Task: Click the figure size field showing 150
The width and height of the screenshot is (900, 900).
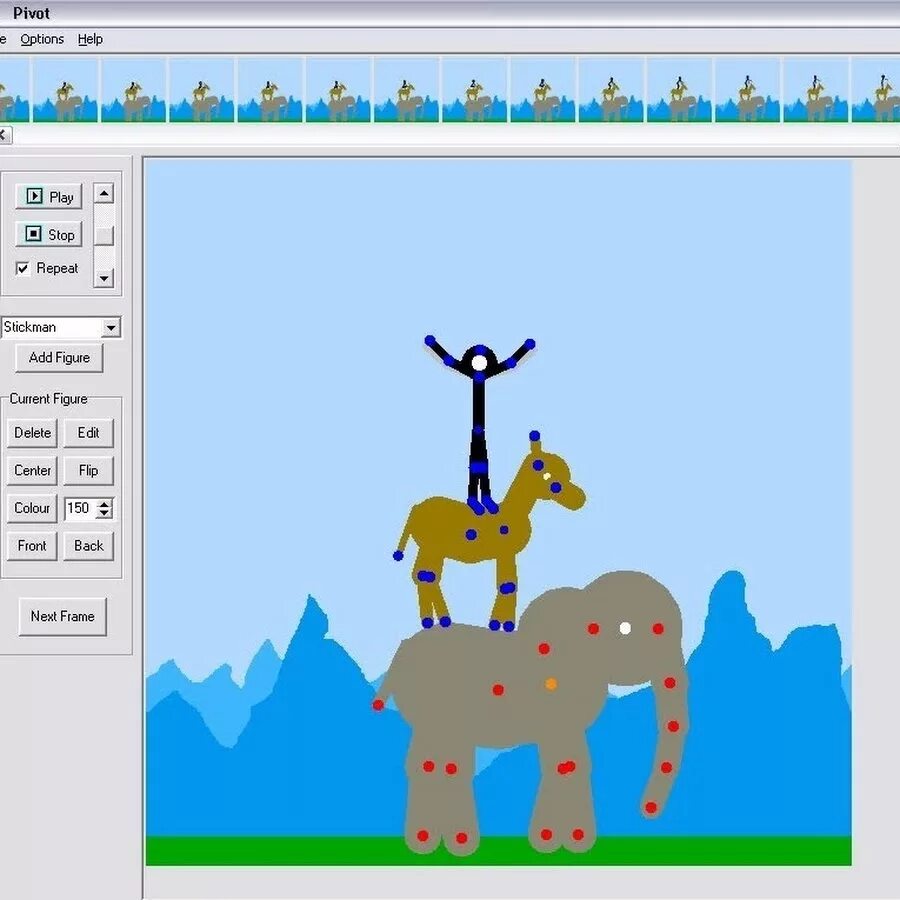Action: [x=80, y=508]
